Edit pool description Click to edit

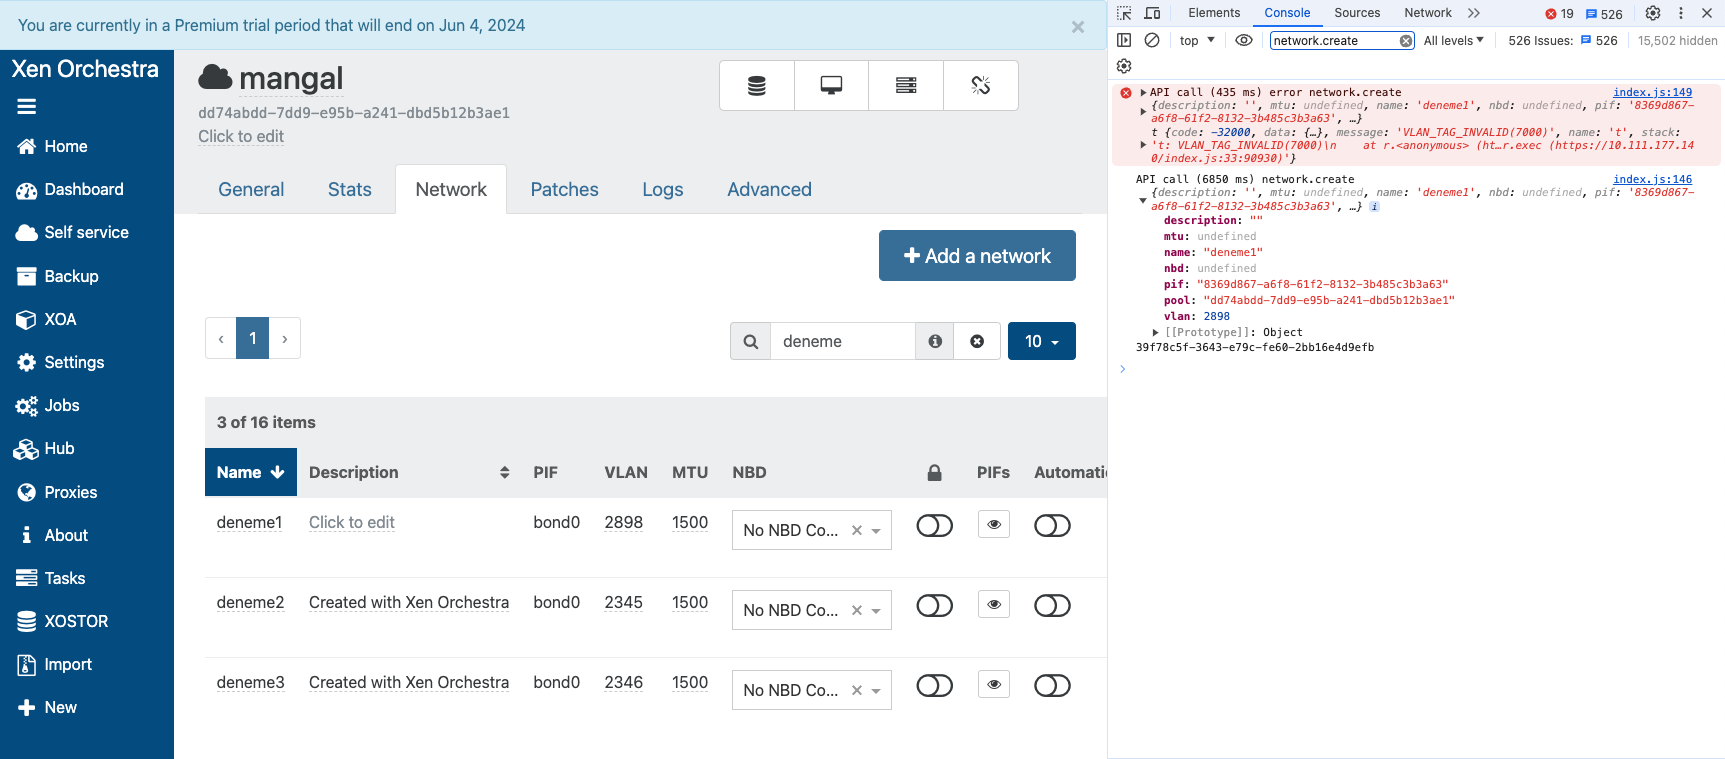point(241,136)
